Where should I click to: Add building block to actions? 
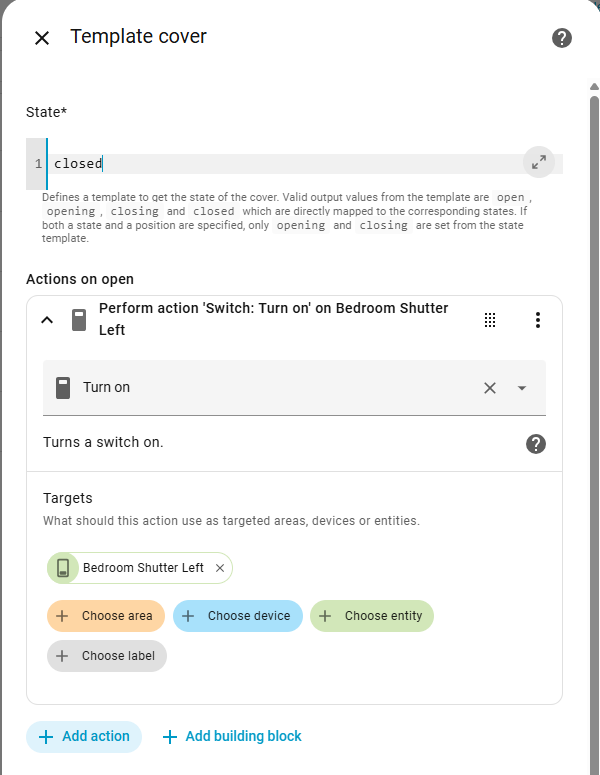(231, 736)
